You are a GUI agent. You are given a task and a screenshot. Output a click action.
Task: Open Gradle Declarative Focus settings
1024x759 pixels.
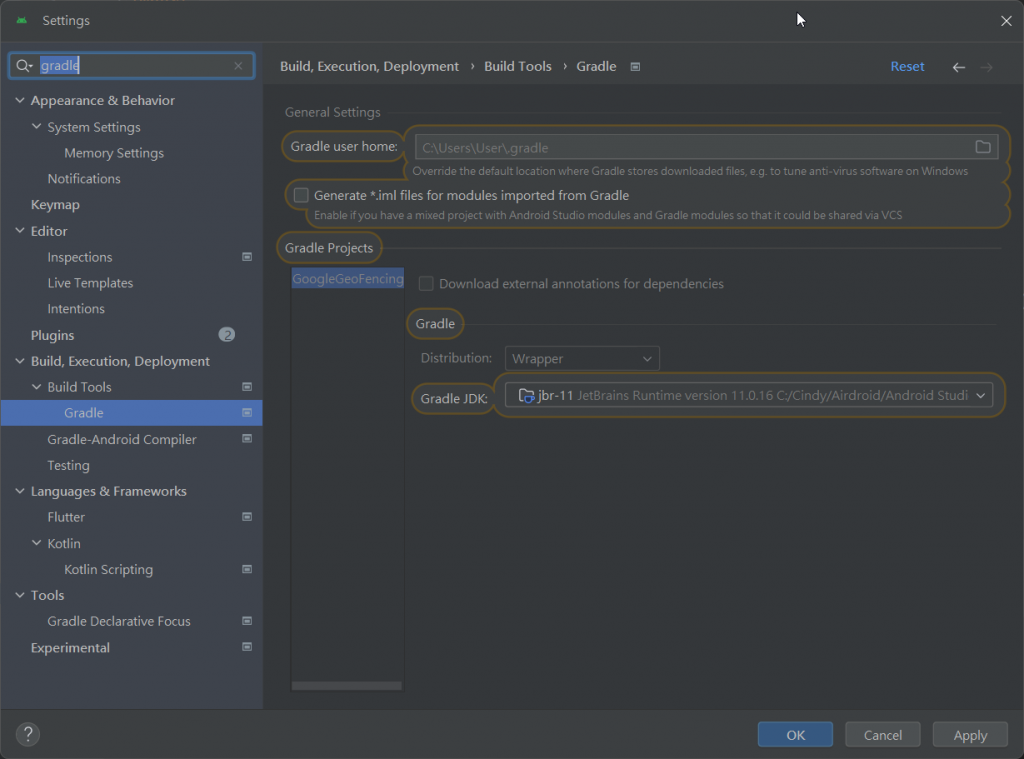coord(119,621)
